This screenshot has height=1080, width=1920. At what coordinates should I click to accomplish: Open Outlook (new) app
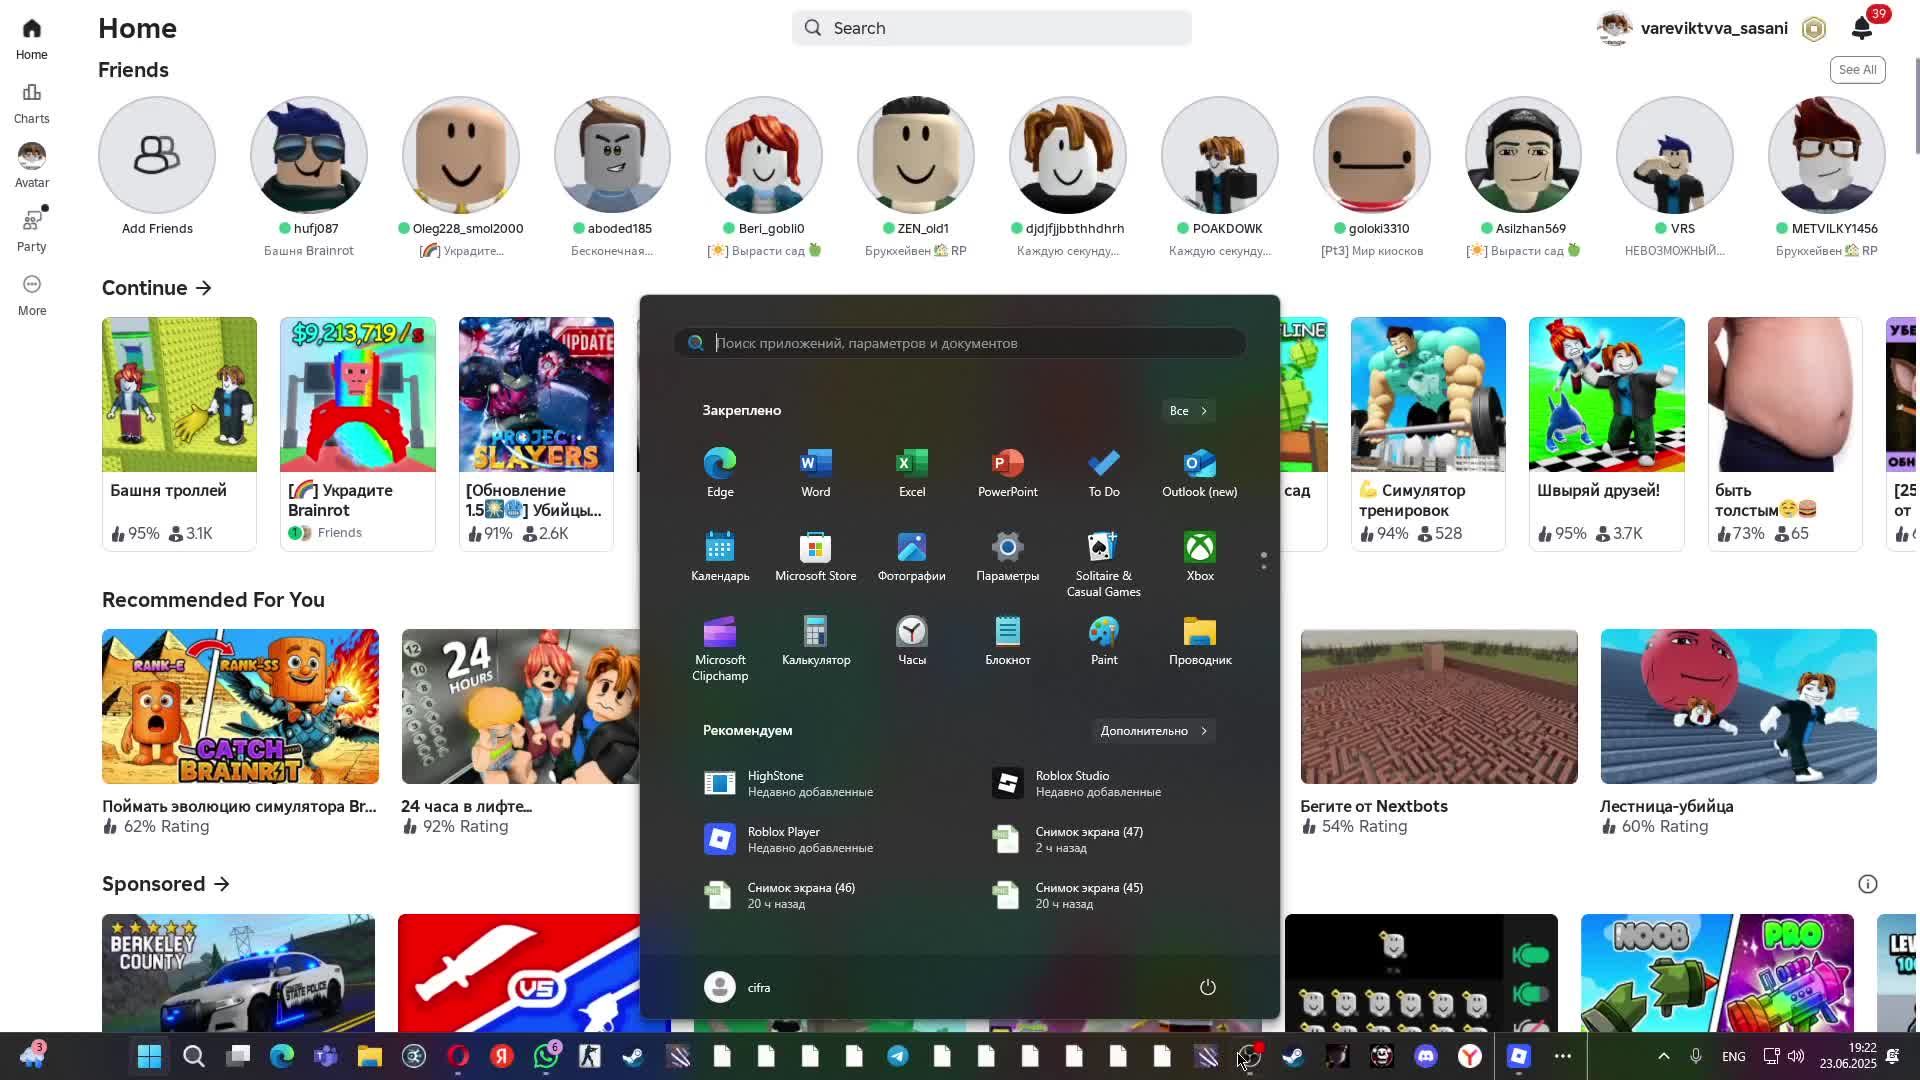tap(1200, 472)
